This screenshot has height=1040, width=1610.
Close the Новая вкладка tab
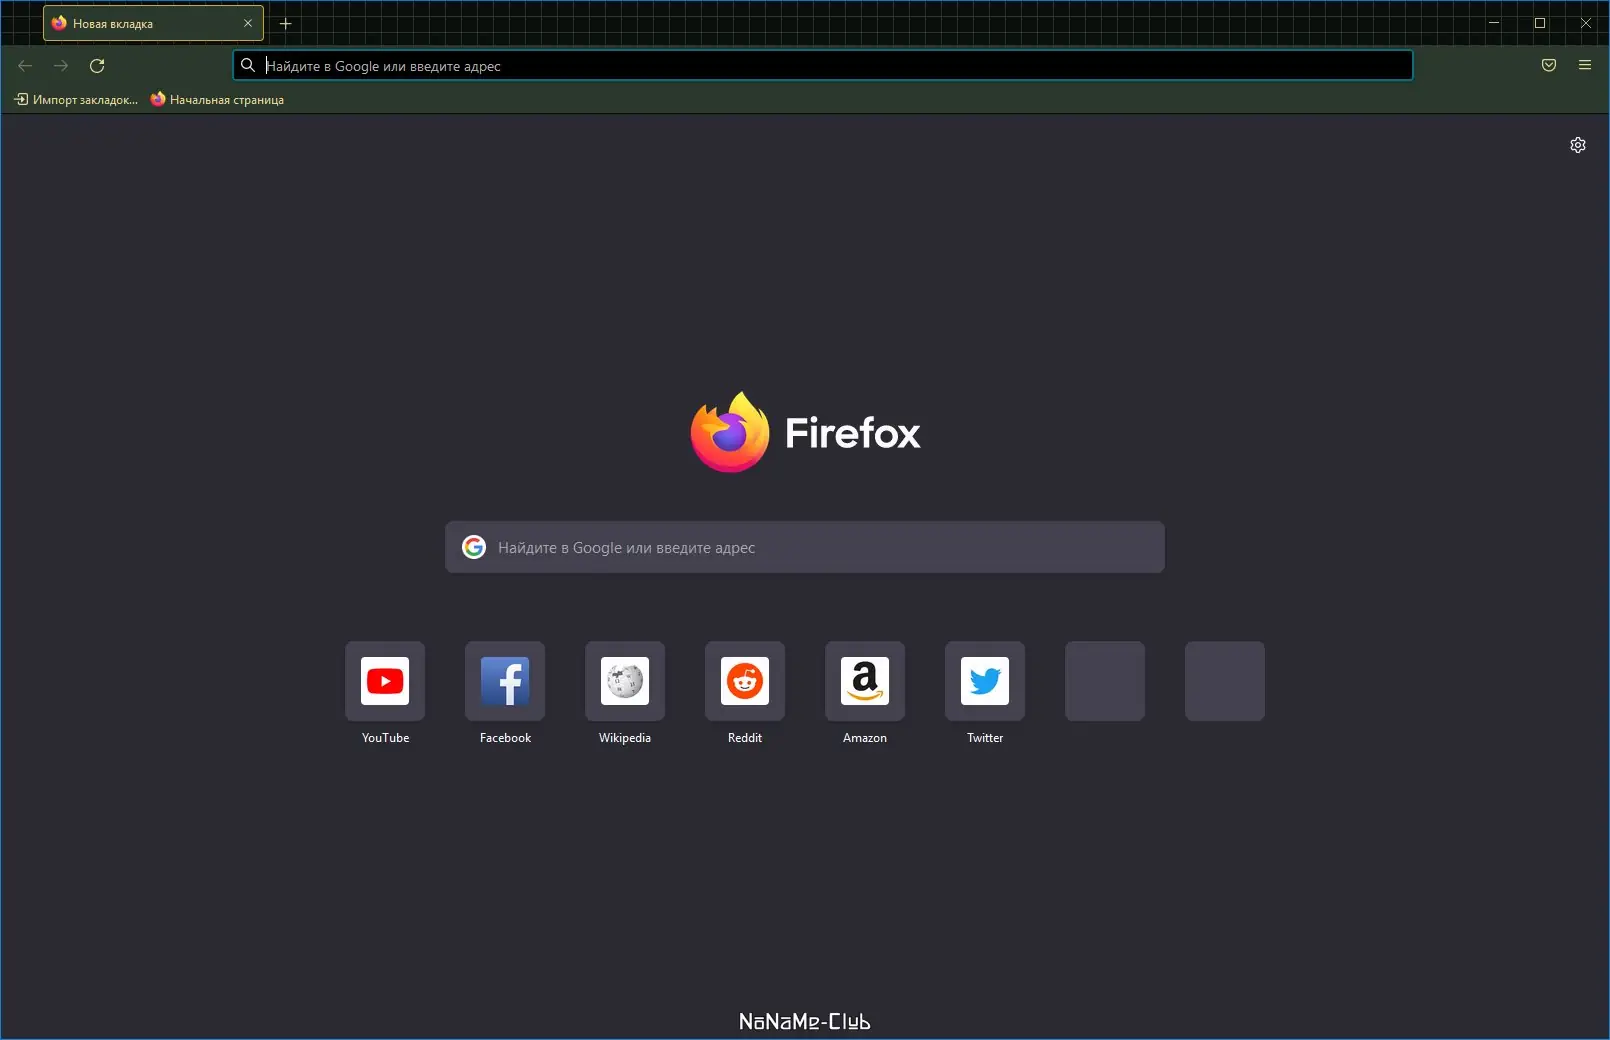(x=248, y=23)
